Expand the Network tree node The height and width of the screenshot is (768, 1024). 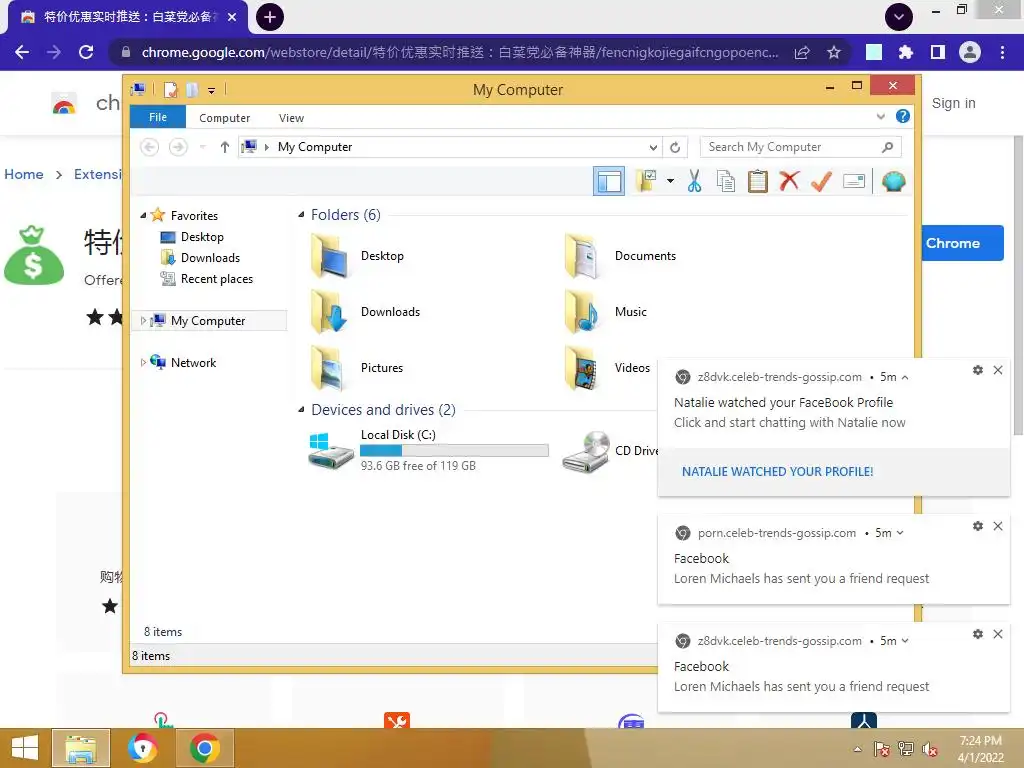[x=143, y=362]
